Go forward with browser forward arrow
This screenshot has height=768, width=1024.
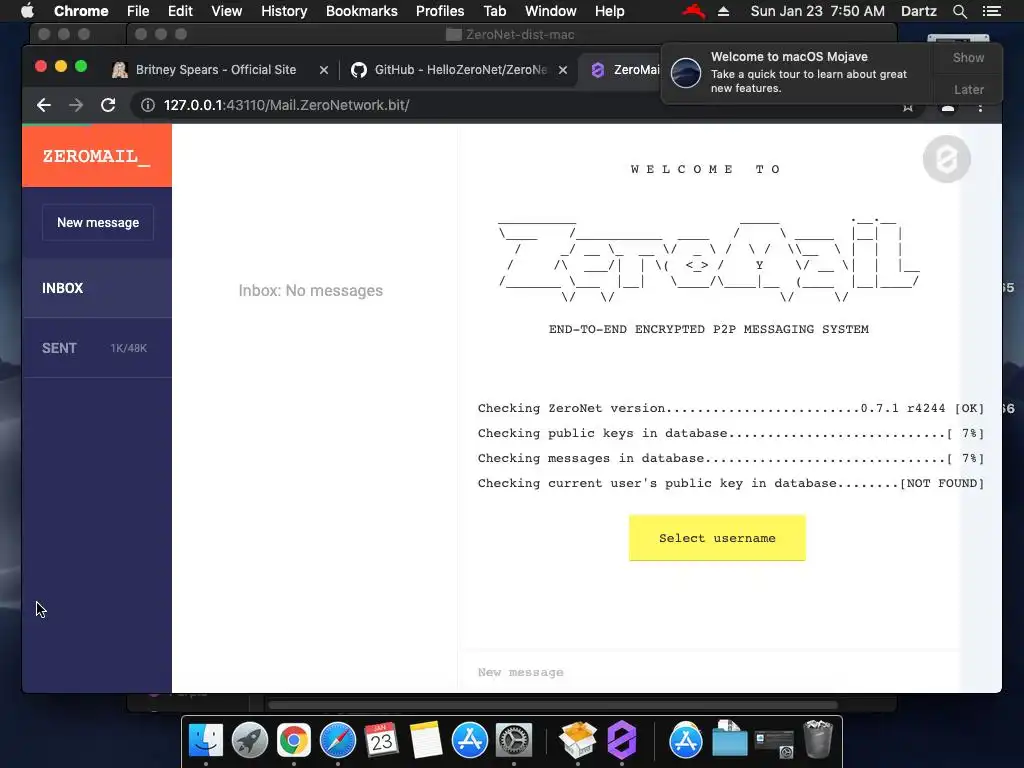[x=76, y=105]
